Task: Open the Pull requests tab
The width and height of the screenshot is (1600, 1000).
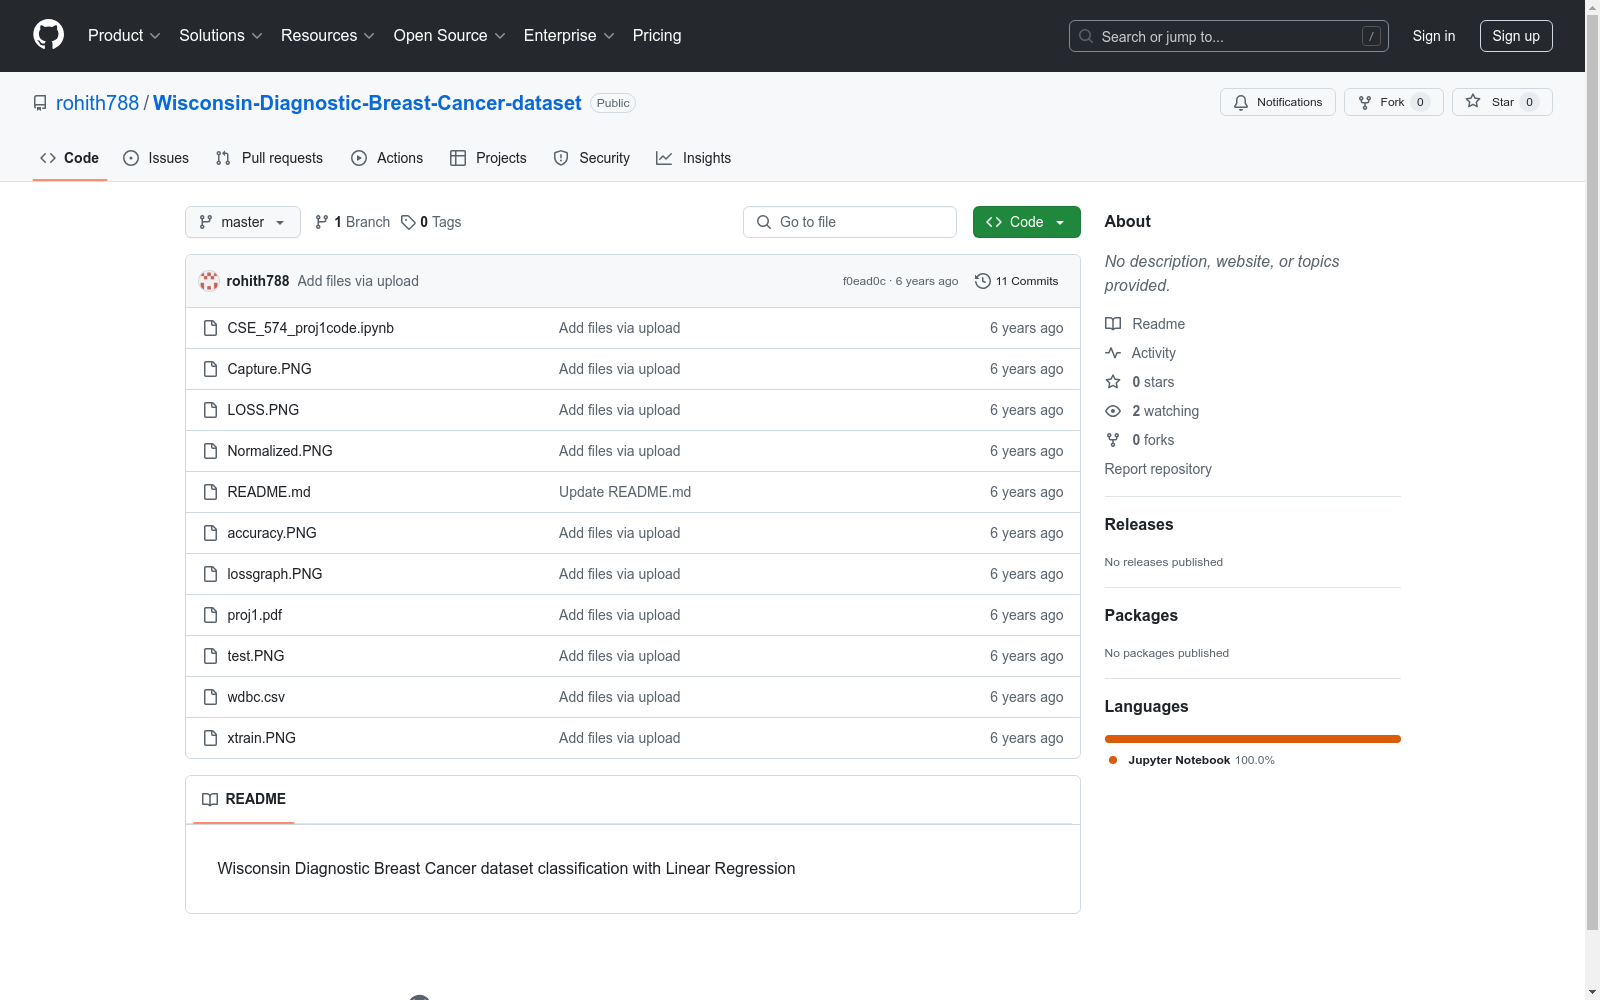Action: [269, 158]
